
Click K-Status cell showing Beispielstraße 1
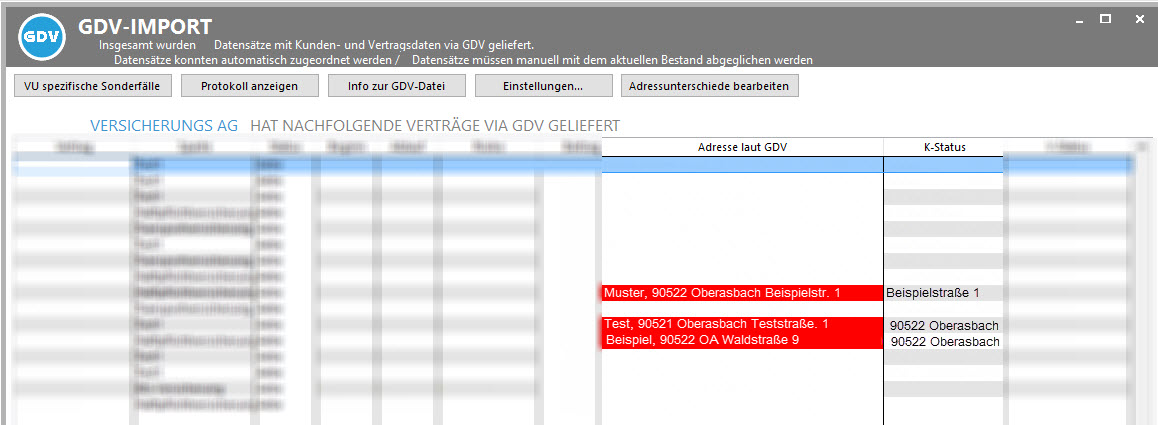(943, 293)
